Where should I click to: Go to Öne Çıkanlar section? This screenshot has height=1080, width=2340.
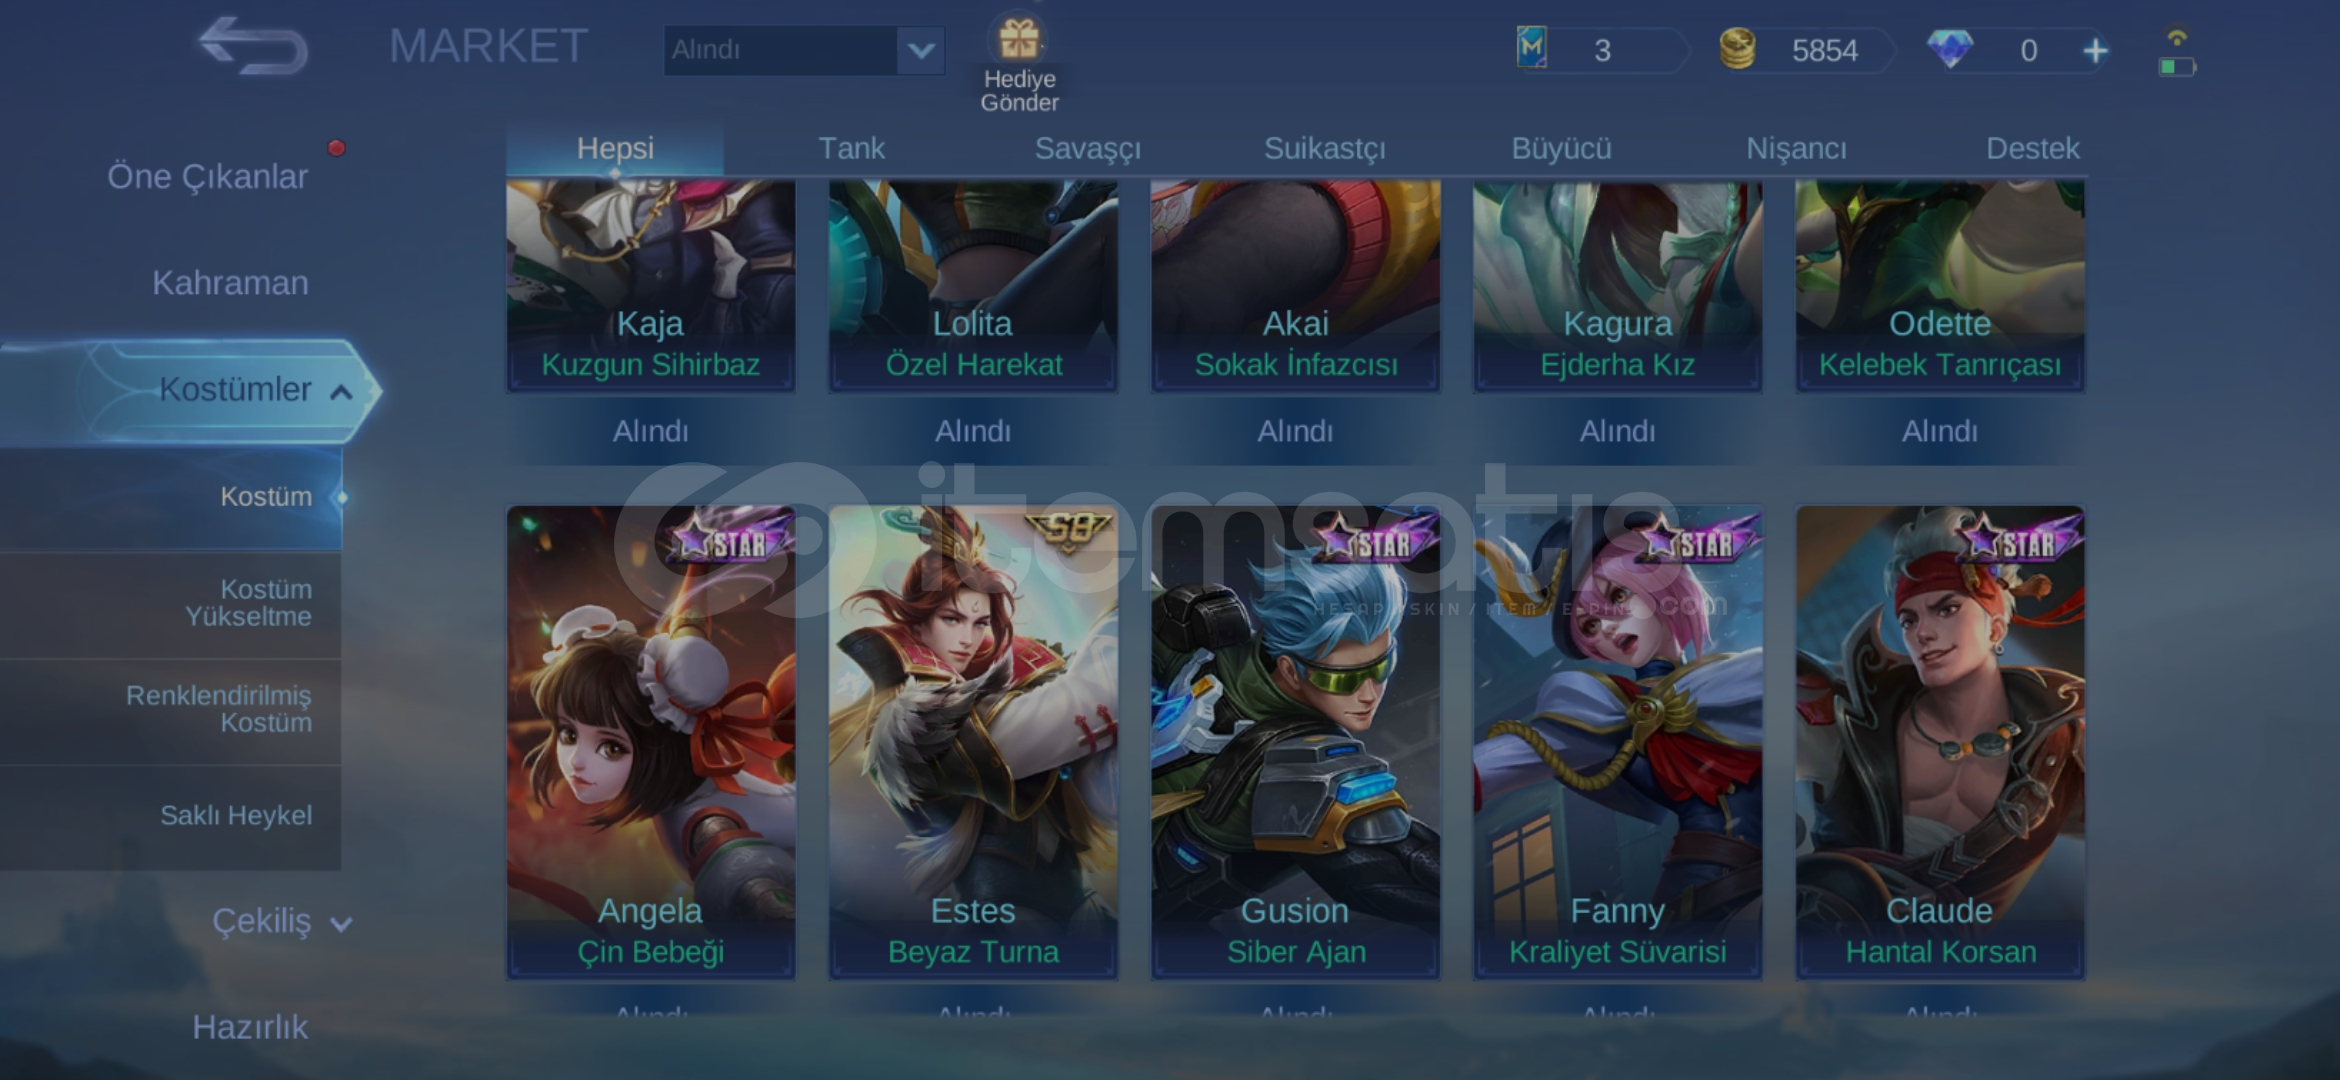pyautogui.click(x=207, y=177)
